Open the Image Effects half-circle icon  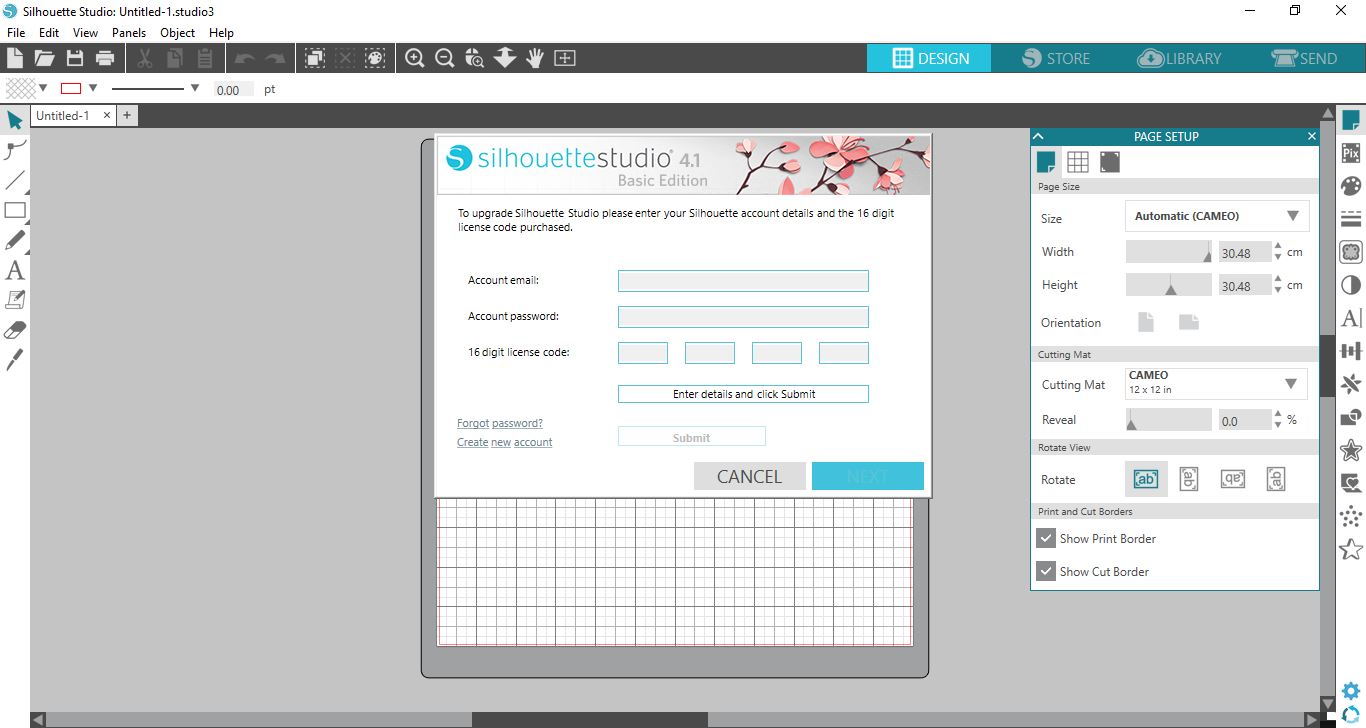pyautogui.click(x=1351, y=285)
